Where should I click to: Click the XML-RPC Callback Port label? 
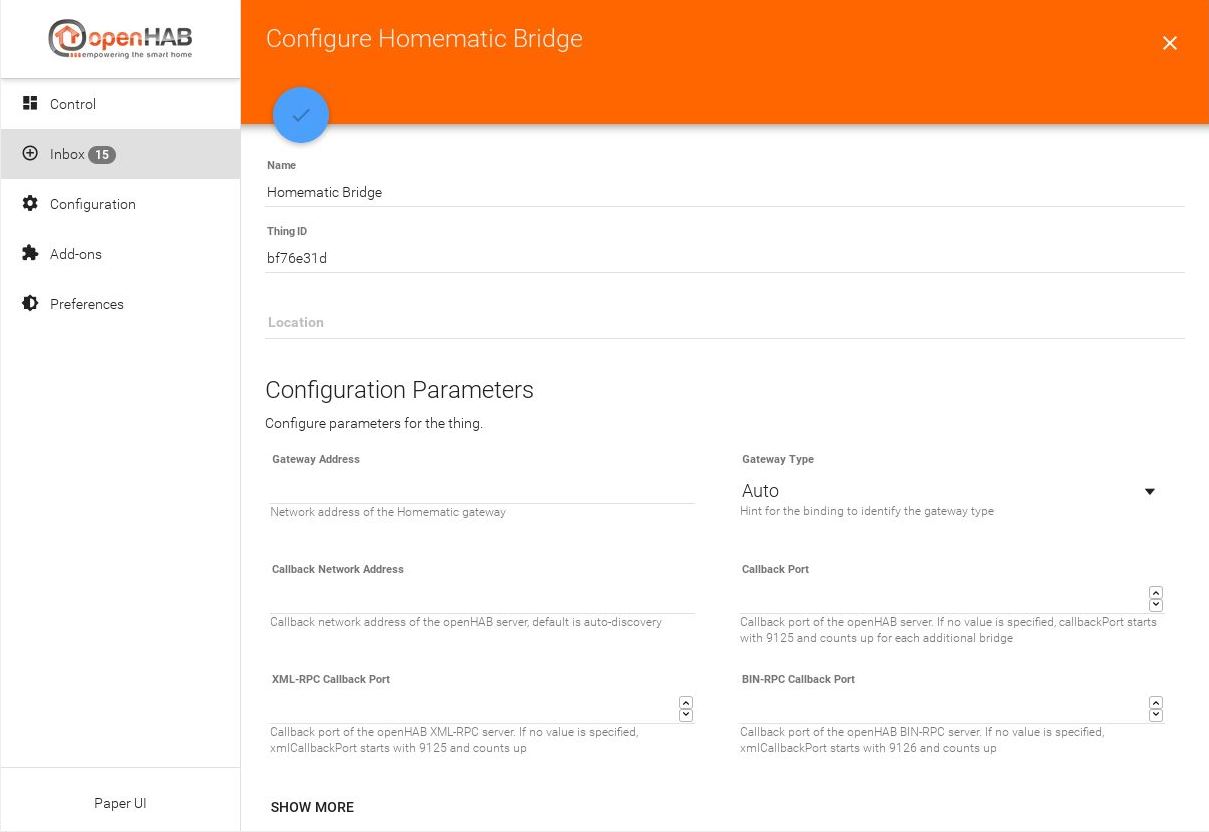point(331,679)
